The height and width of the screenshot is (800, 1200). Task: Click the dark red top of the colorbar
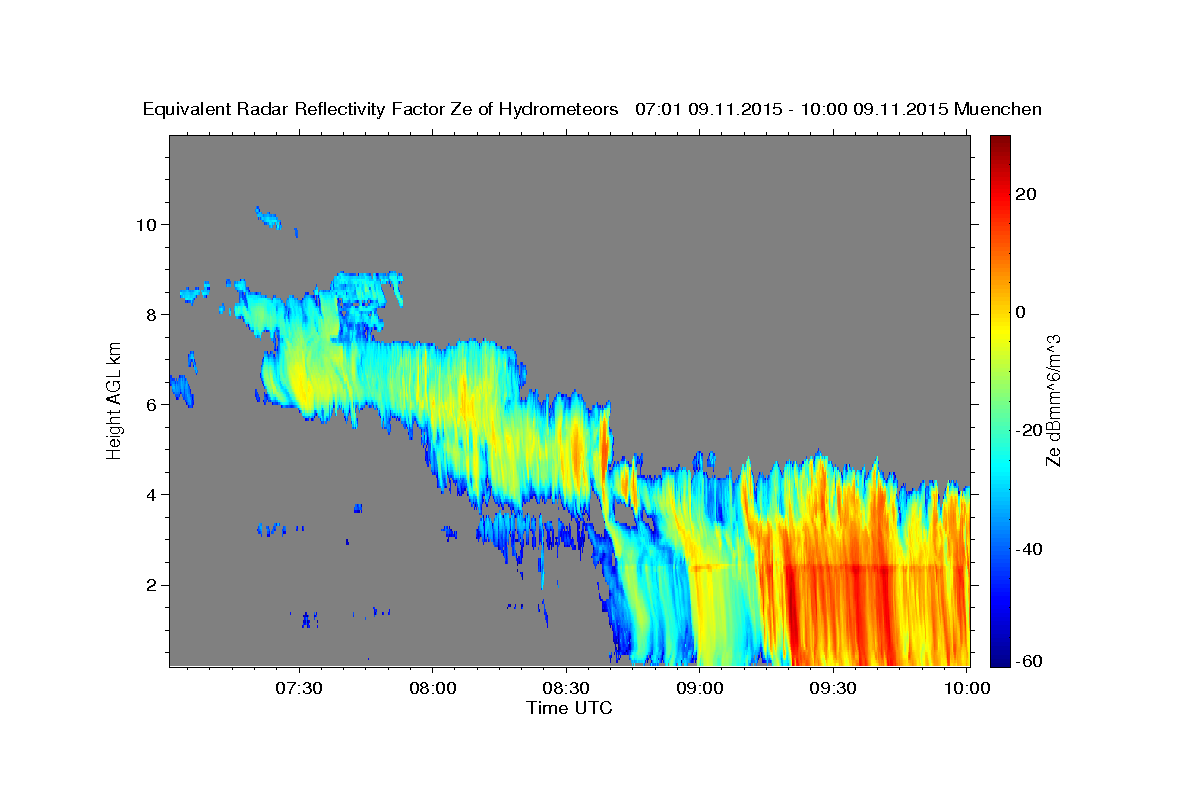pyautogui.click(x=1000, y=145)
